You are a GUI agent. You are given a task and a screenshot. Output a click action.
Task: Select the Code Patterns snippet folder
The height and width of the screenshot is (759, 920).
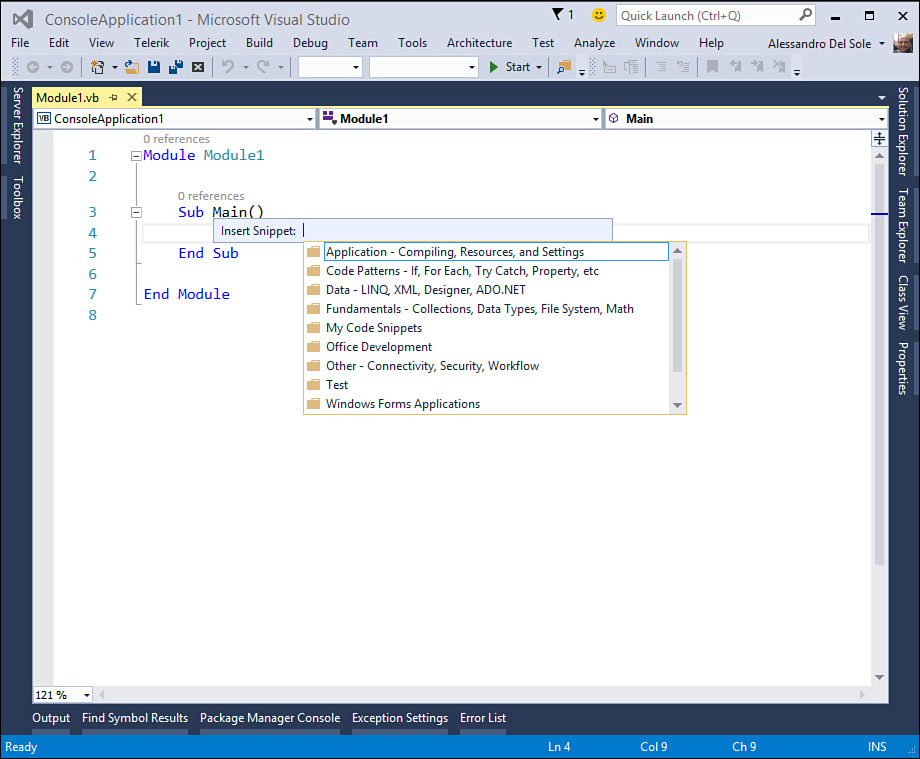[x=462, y=271]
